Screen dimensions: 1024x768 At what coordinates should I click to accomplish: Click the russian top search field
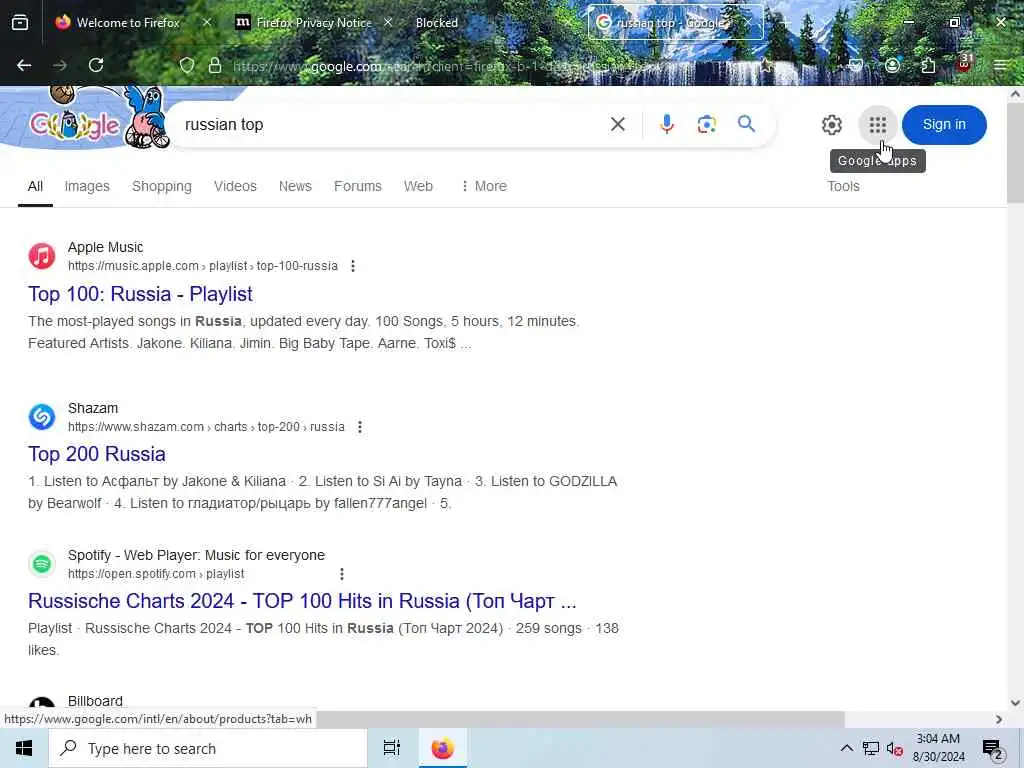tap(392, 124)
